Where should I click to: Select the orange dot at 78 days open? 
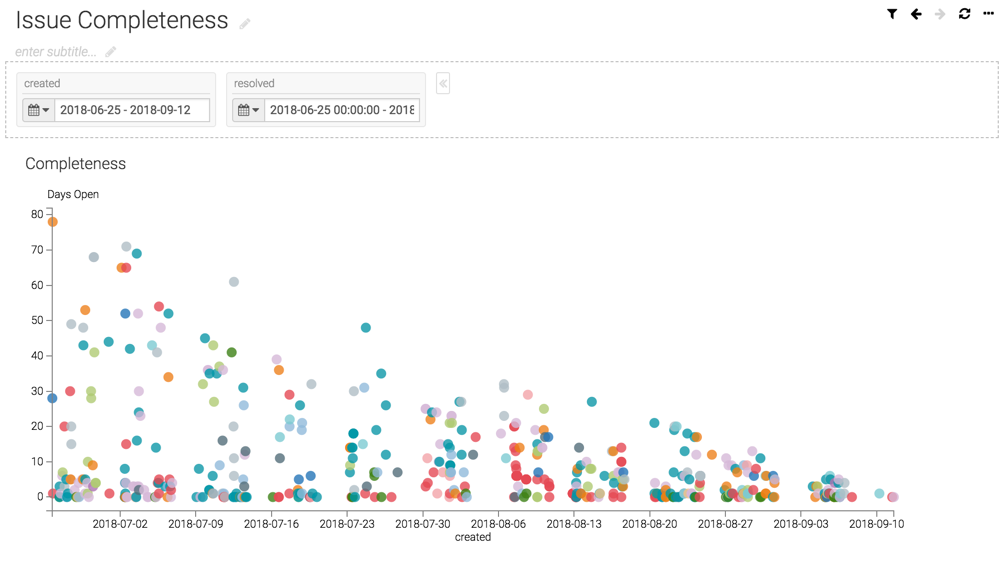[x=53, y=222]
